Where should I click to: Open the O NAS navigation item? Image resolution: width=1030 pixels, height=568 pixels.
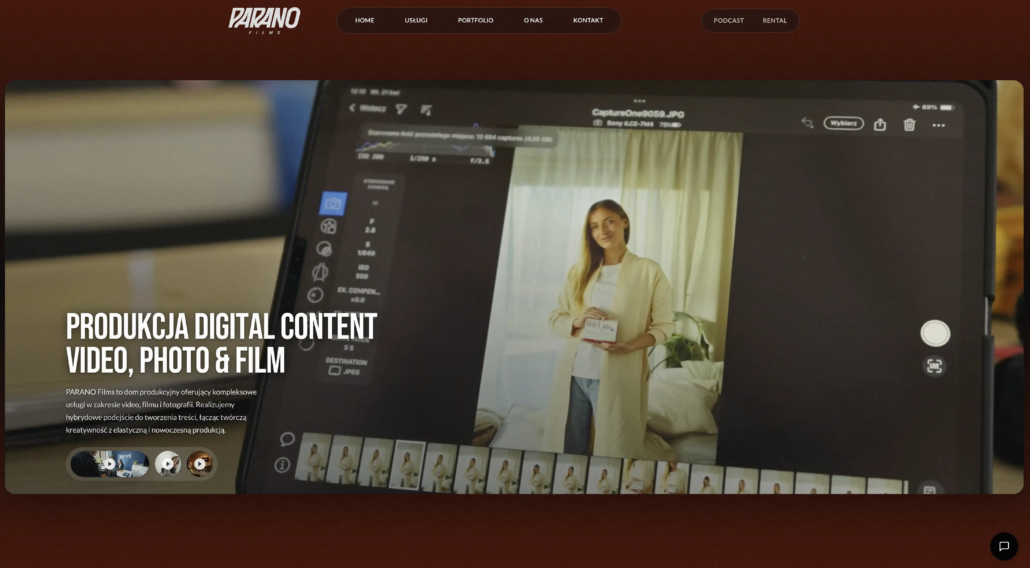533,20
